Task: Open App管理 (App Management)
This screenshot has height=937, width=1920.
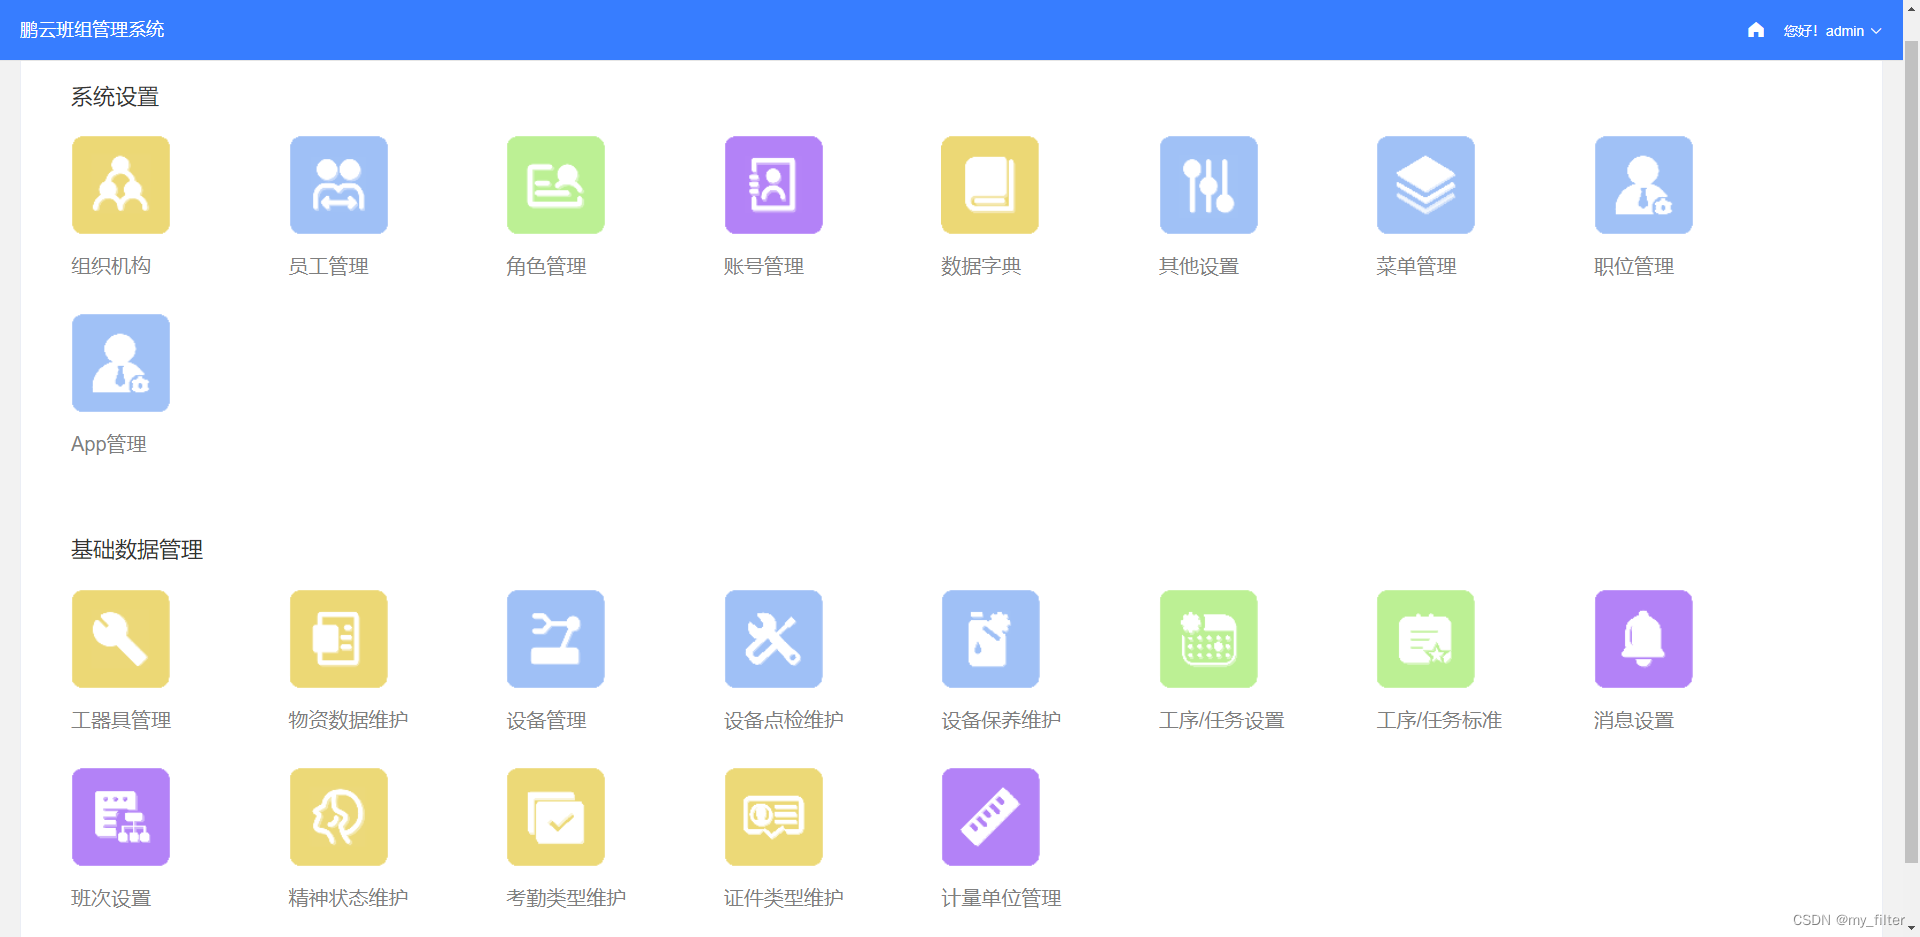Action: [x=120, y=363]
